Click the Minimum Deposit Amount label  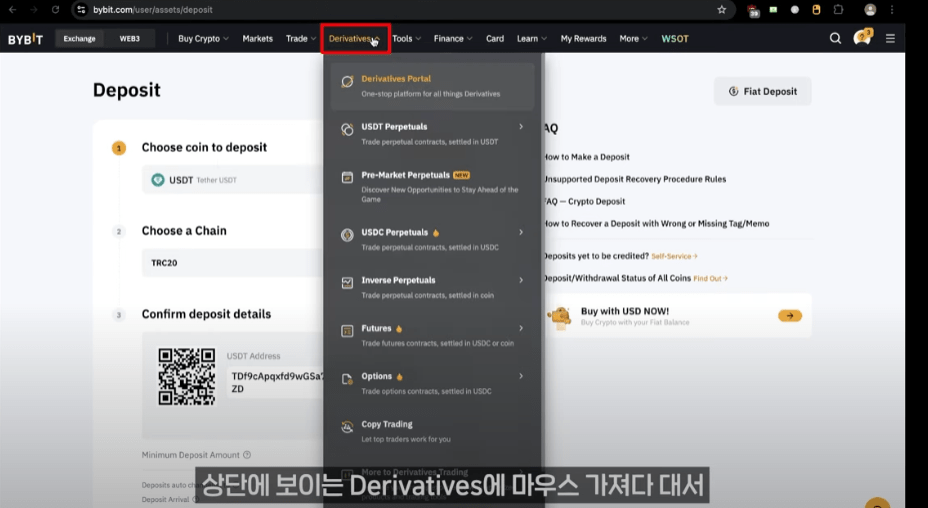coord(191,455)
